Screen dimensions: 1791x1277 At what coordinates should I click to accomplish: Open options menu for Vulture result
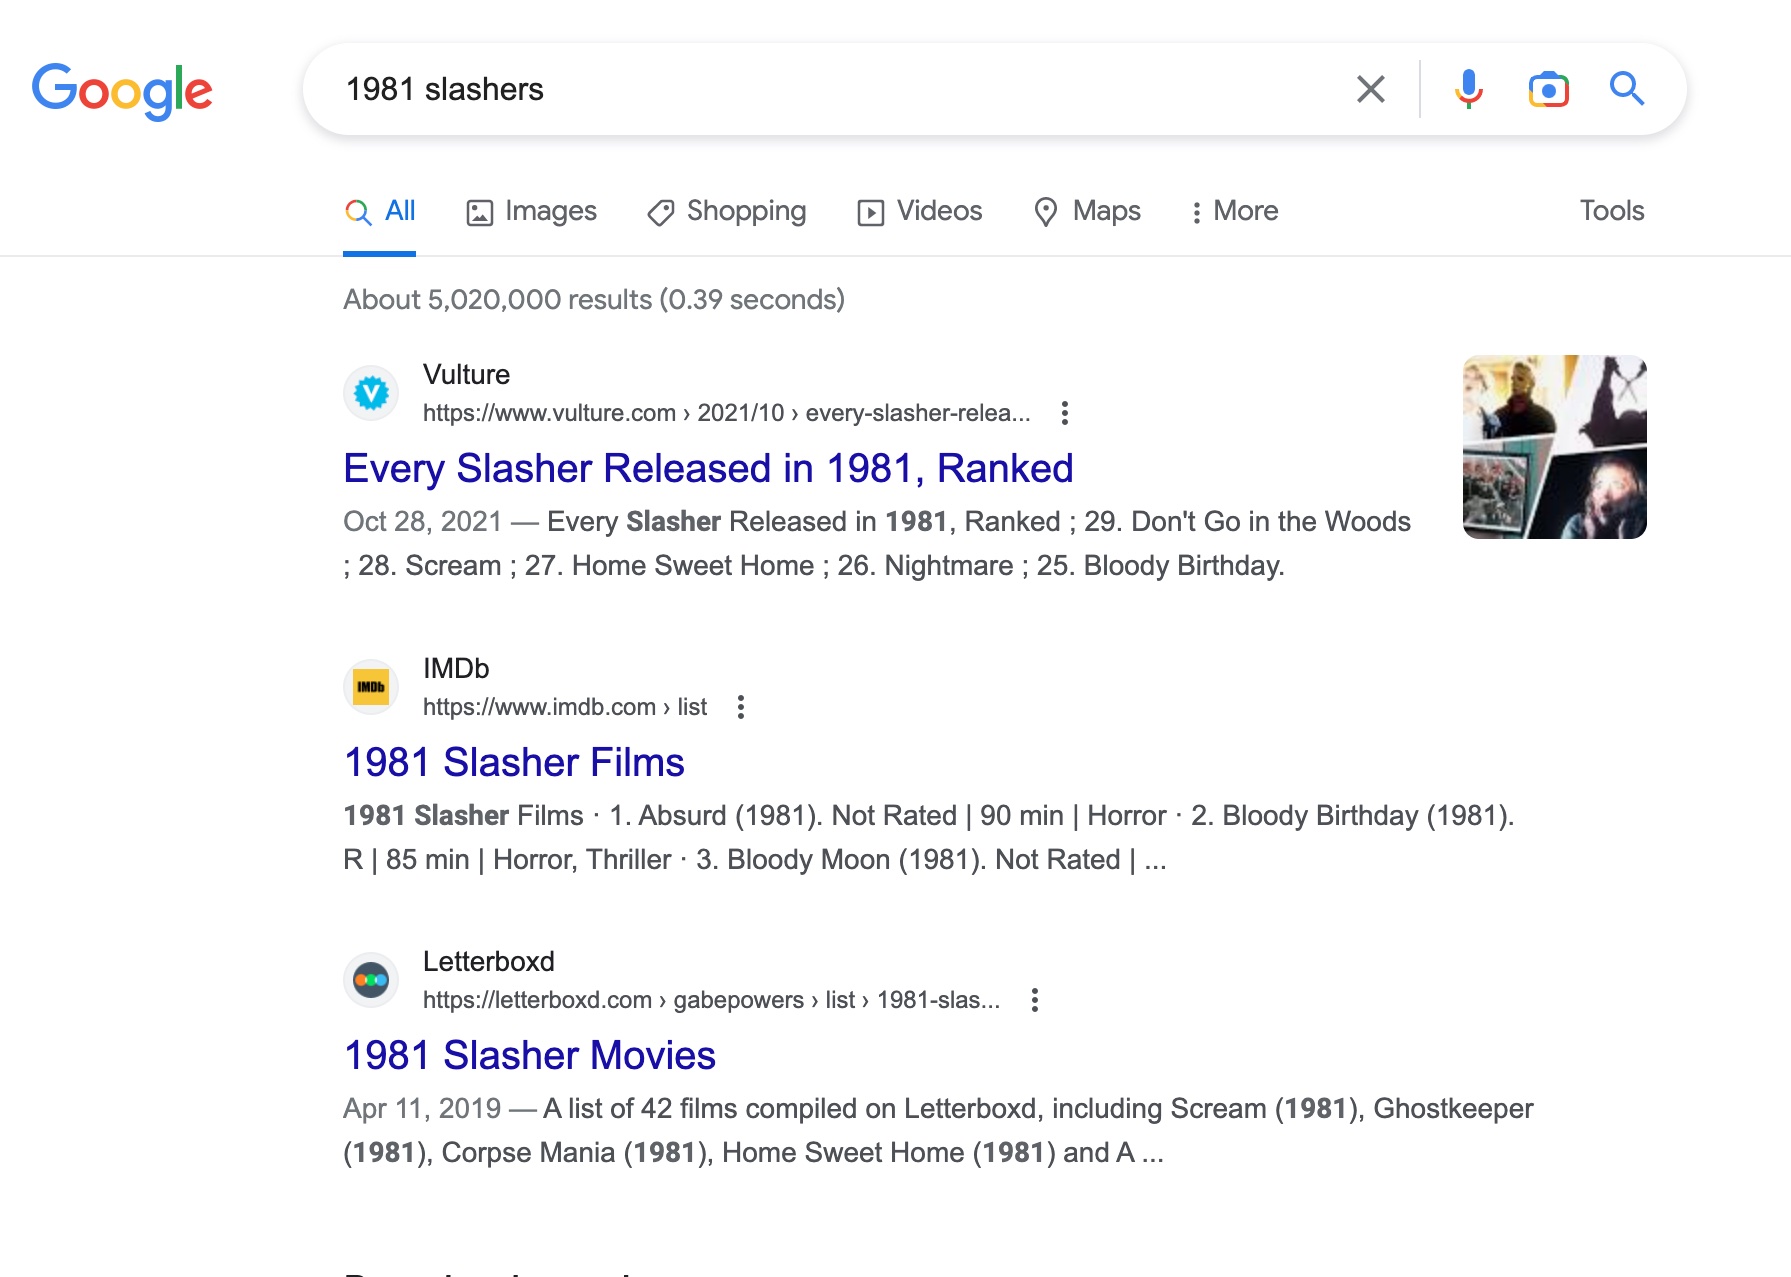click(x=1065, y=413)
